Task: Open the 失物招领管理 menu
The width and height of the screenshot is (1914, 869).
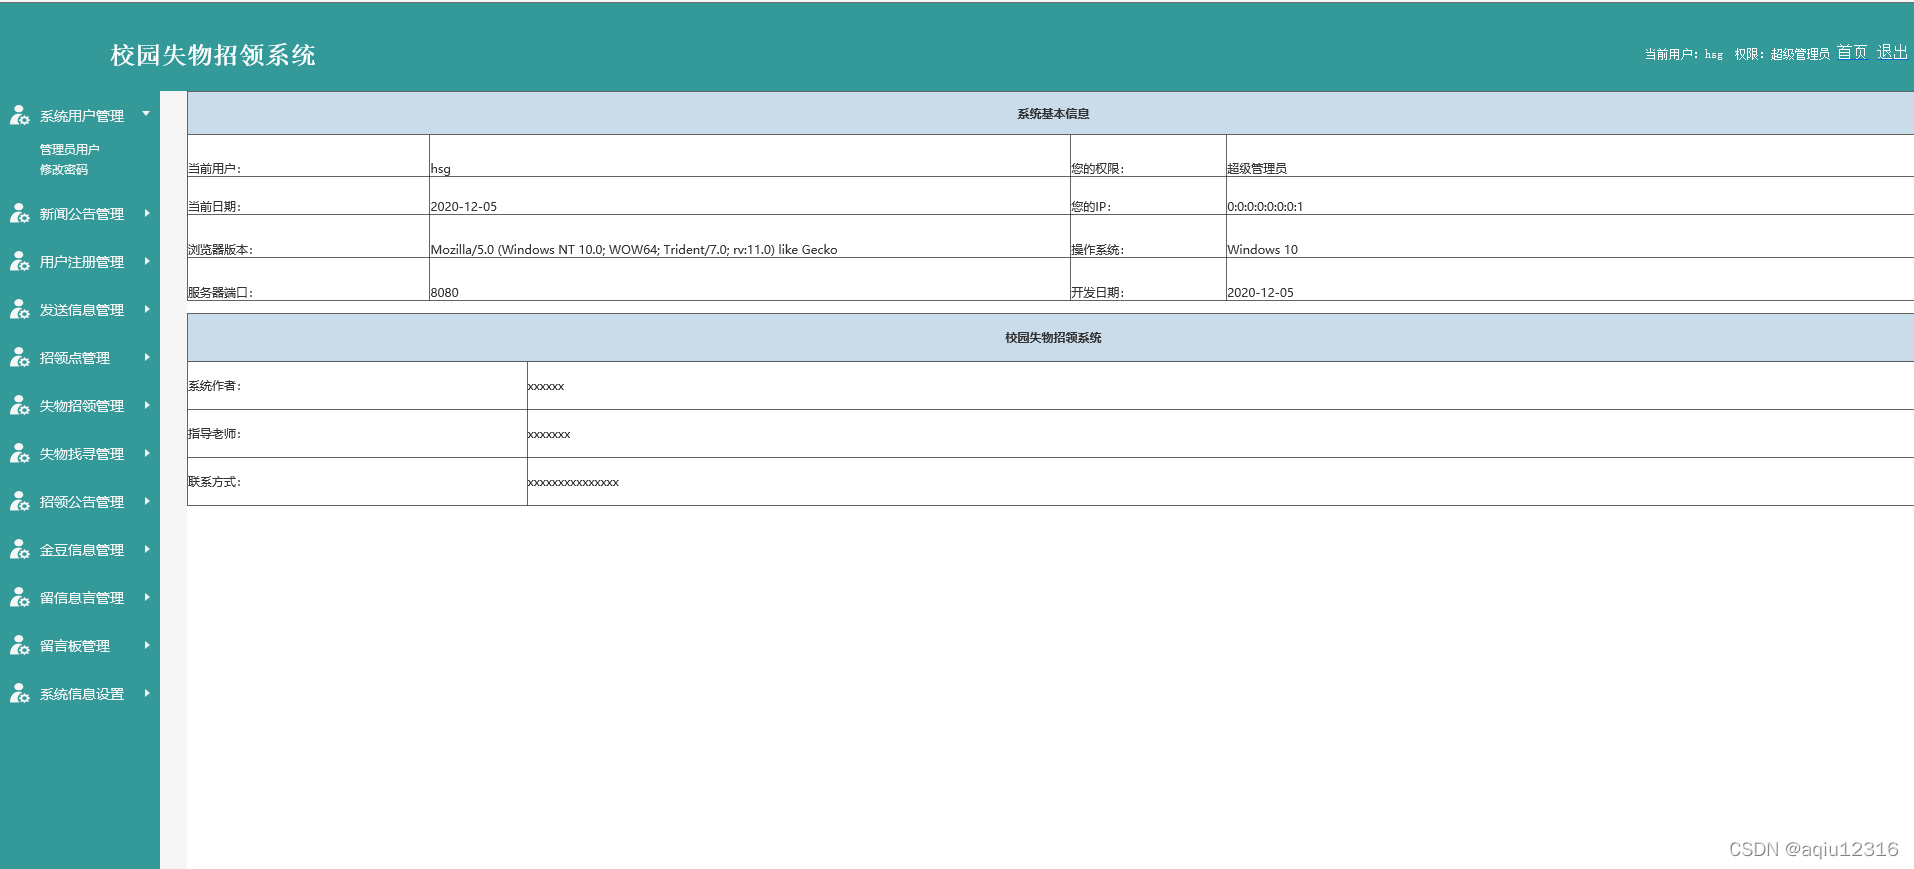Action: click(82, 406)
